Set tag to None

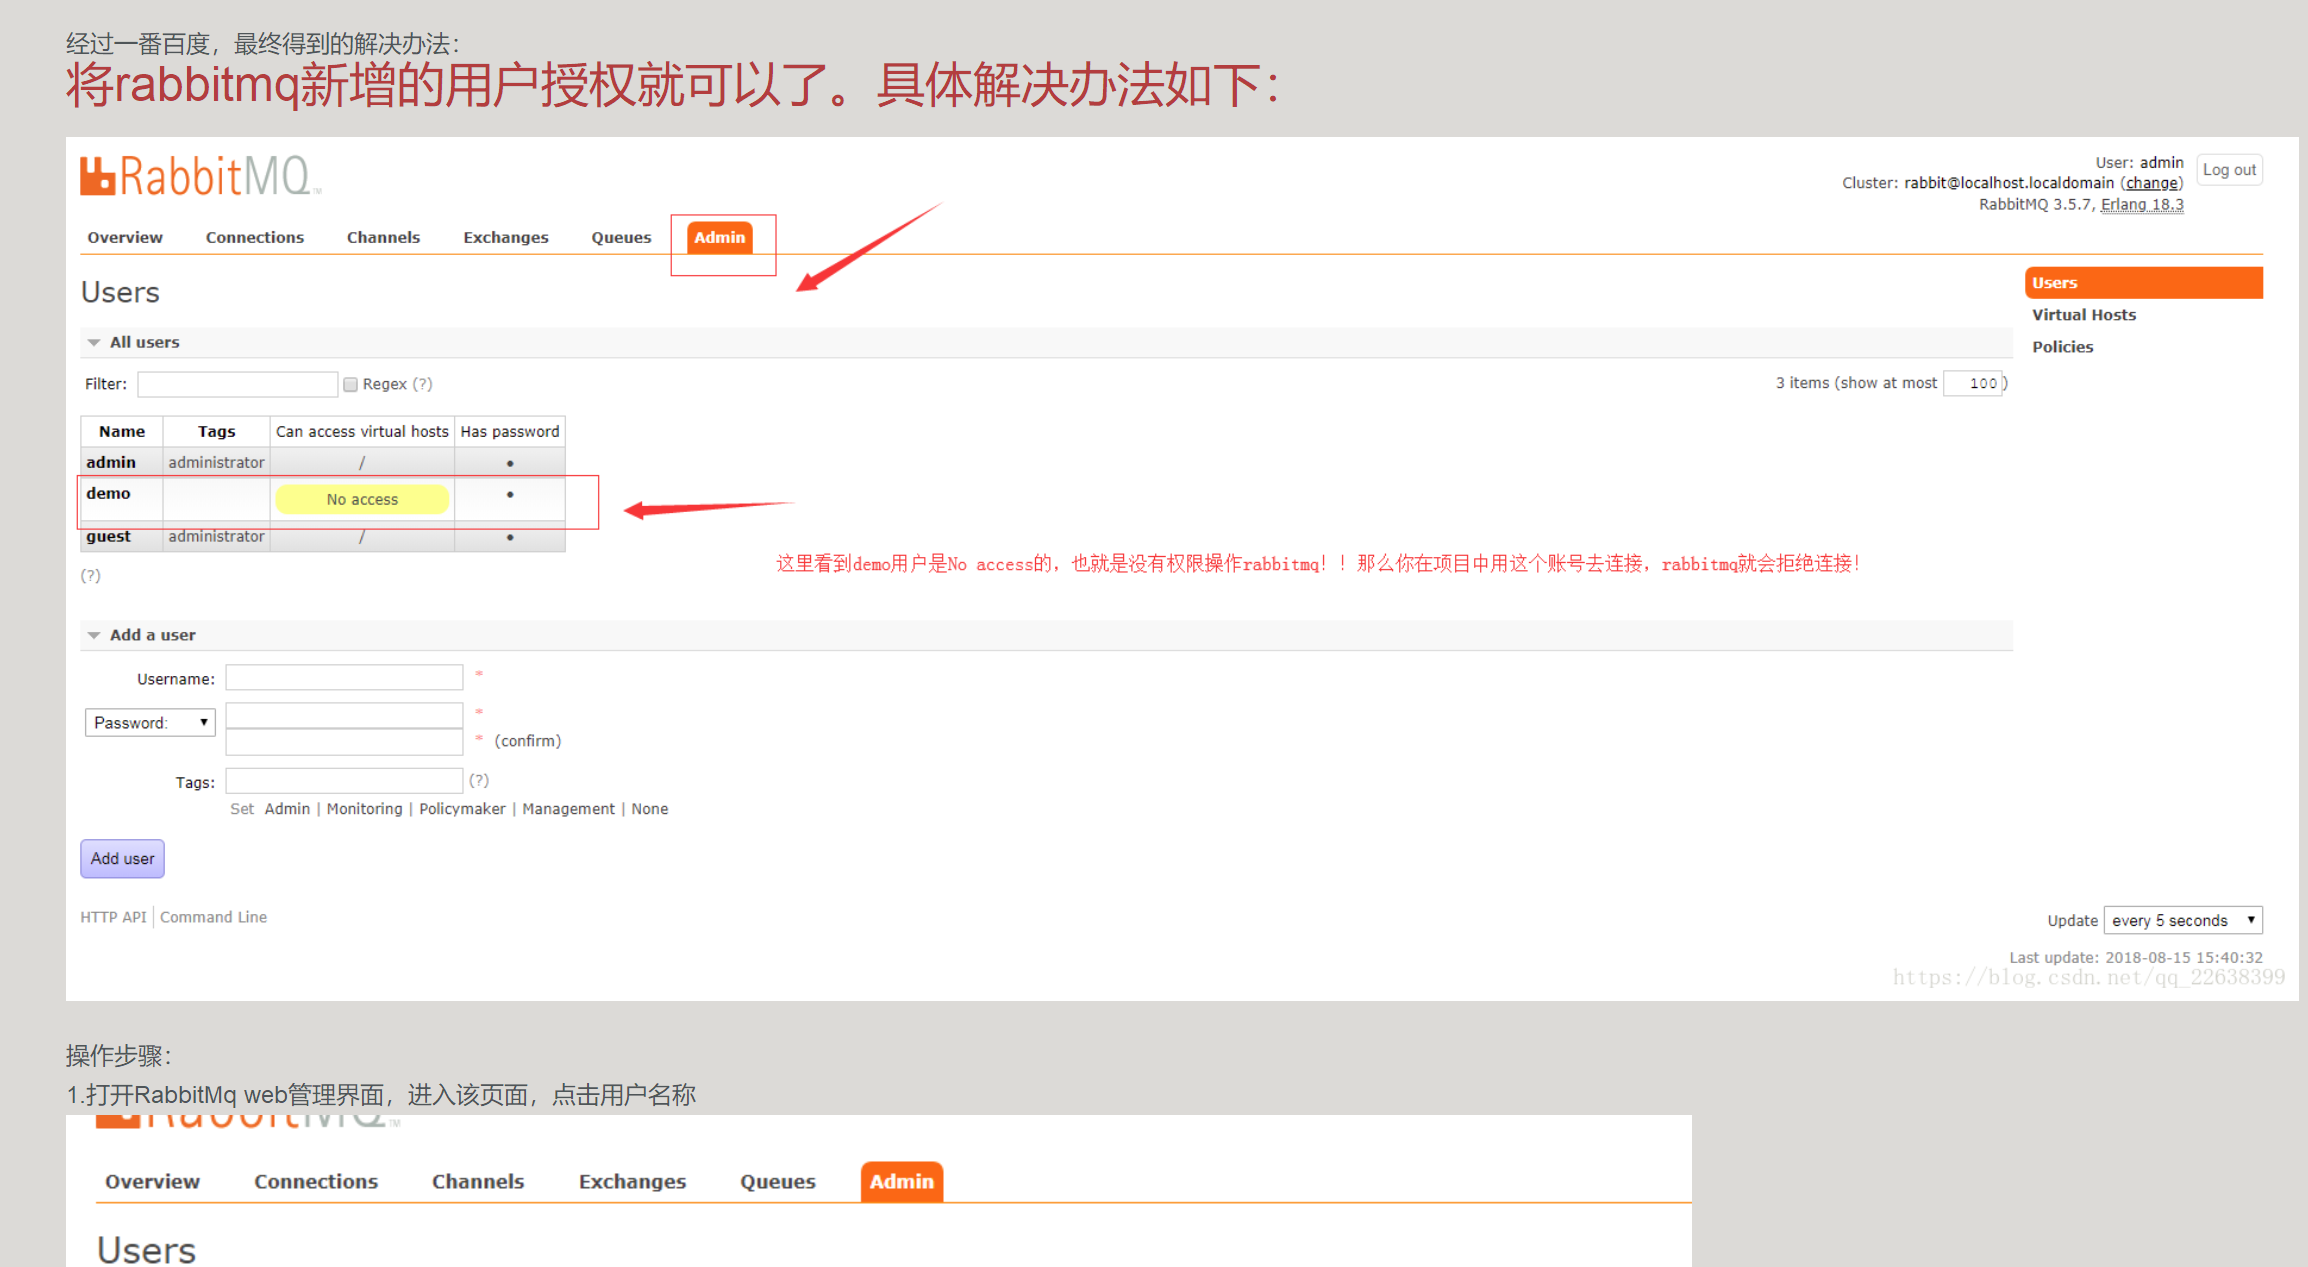650,809
